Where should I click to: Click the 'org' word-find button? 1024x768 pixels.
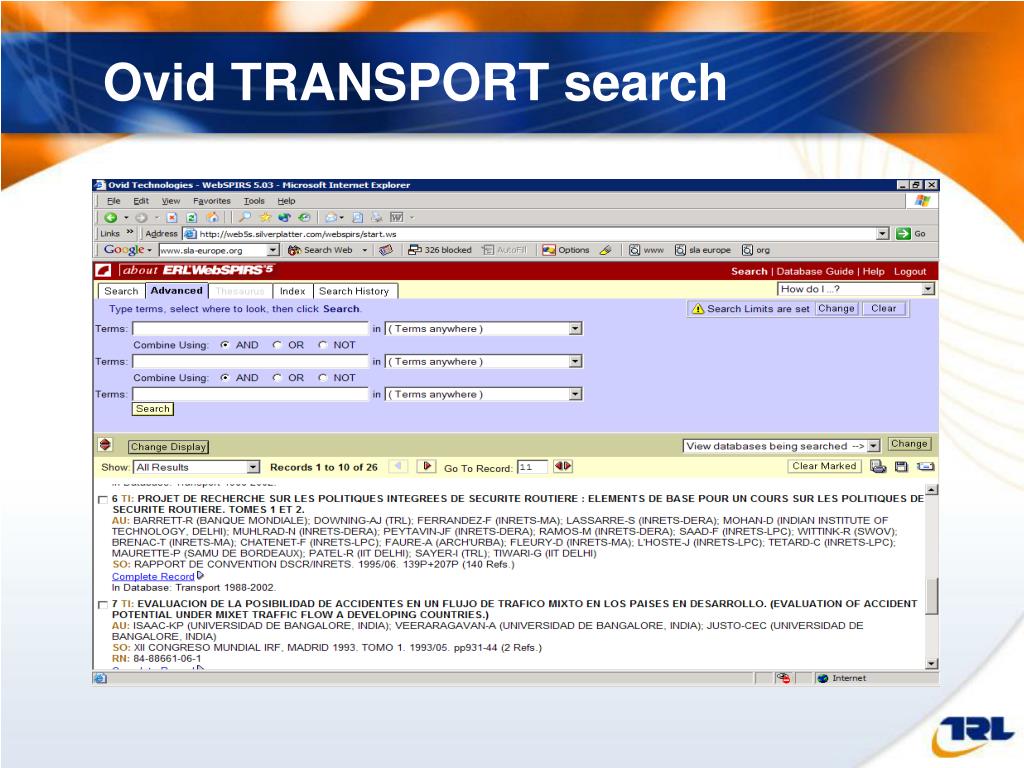point(756,250)
